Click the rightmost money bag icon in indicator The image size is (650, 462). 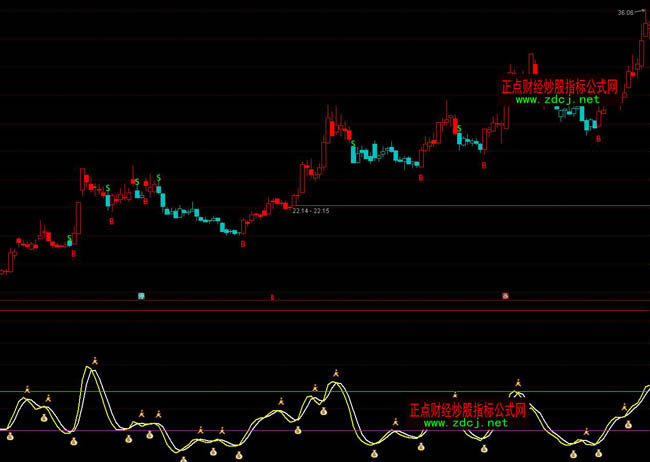click(x=628, y=424)
